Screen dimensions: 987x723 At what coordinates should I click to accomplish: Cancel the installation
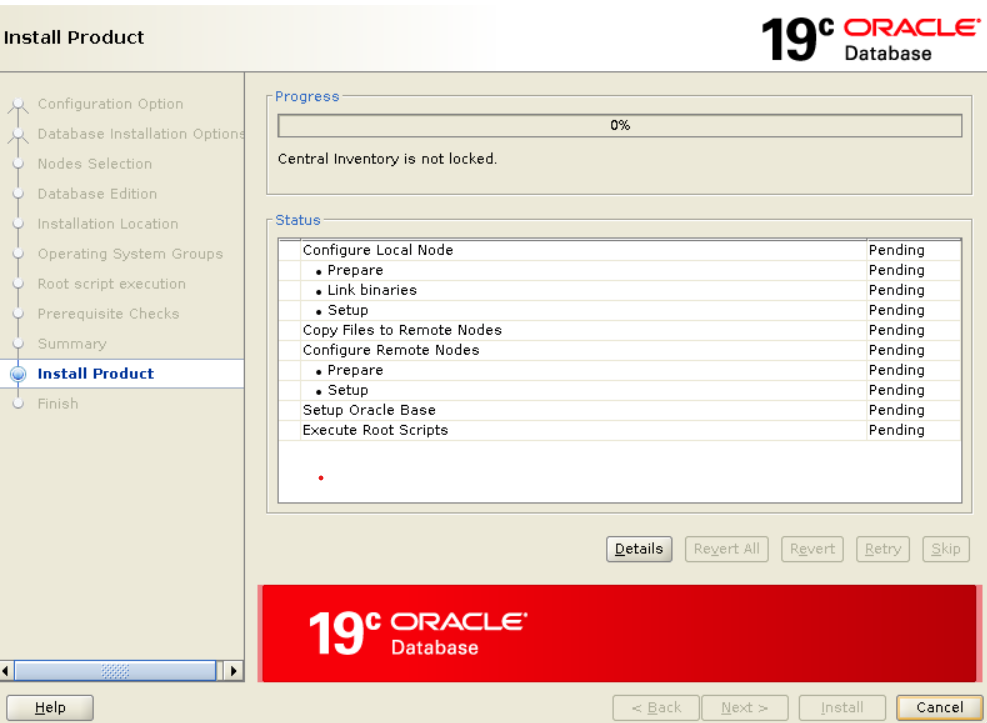coord(939,707)
